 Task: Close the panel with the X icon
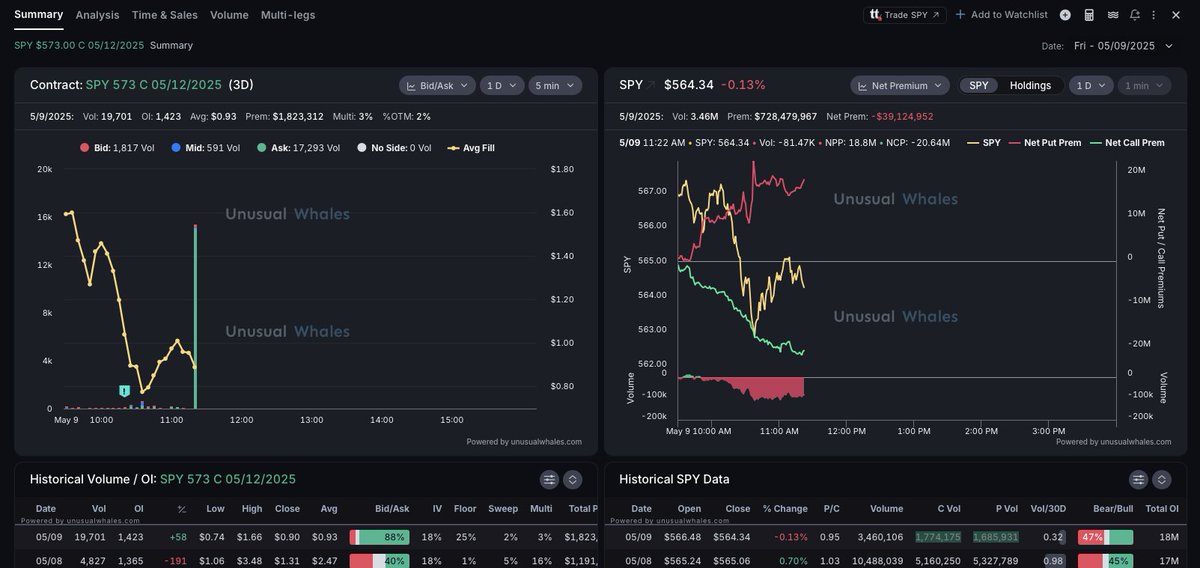1175,15
